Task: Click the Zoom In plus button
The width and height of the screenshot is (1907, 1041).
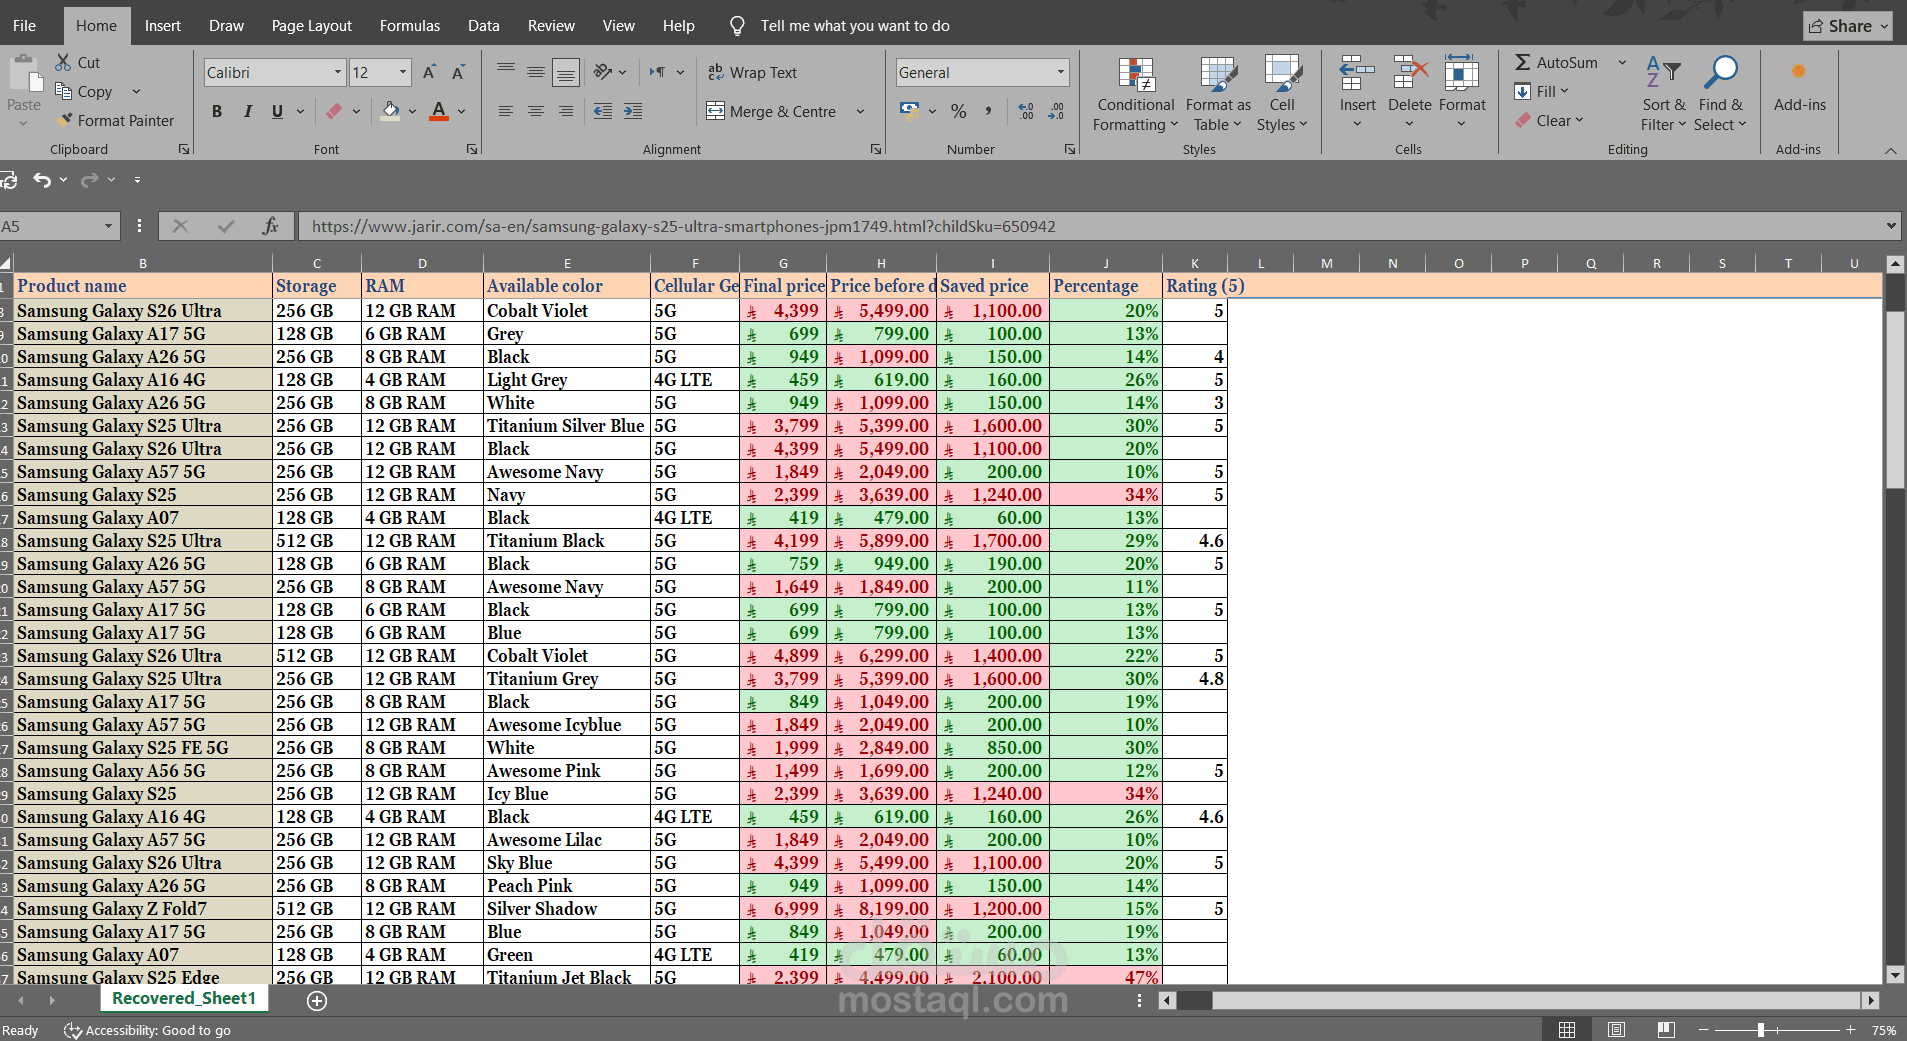Action: tap(1850, 1029)
